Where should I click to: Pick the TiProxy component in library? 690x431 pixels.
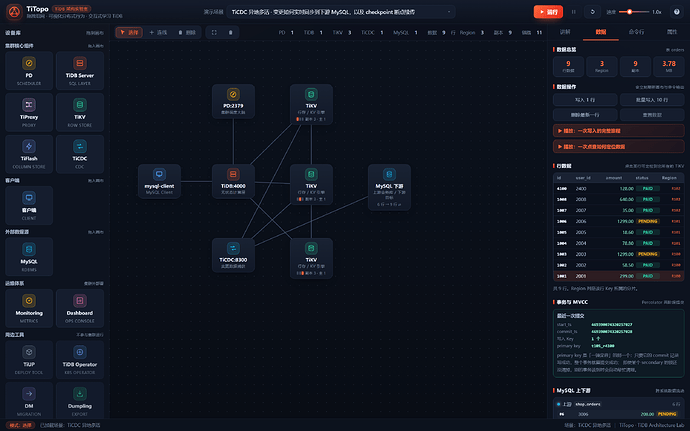29,112
